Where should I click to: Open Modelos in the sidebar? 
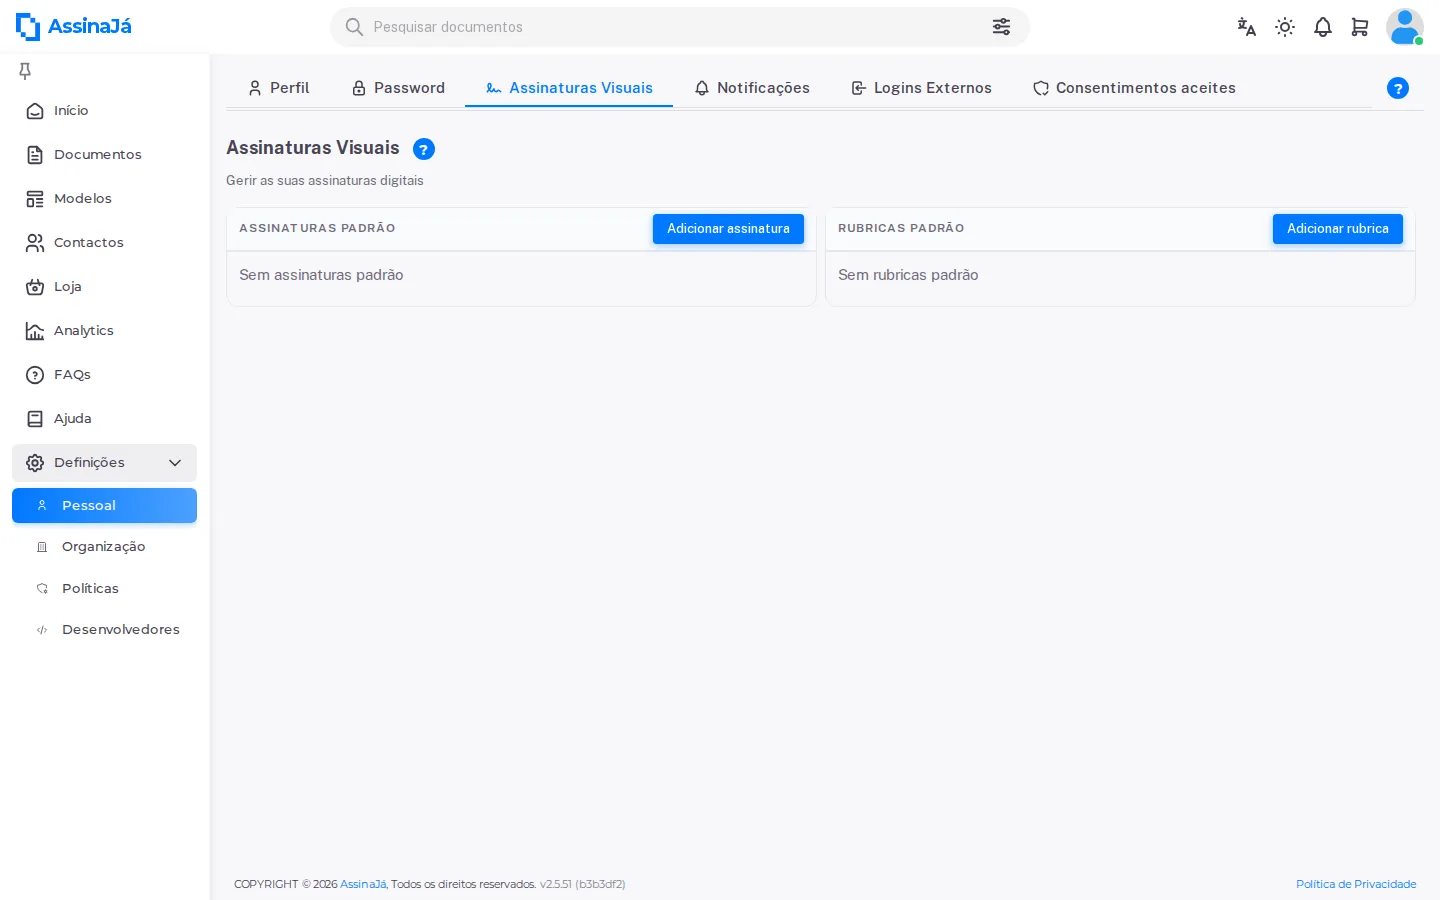tap(104, 199)
